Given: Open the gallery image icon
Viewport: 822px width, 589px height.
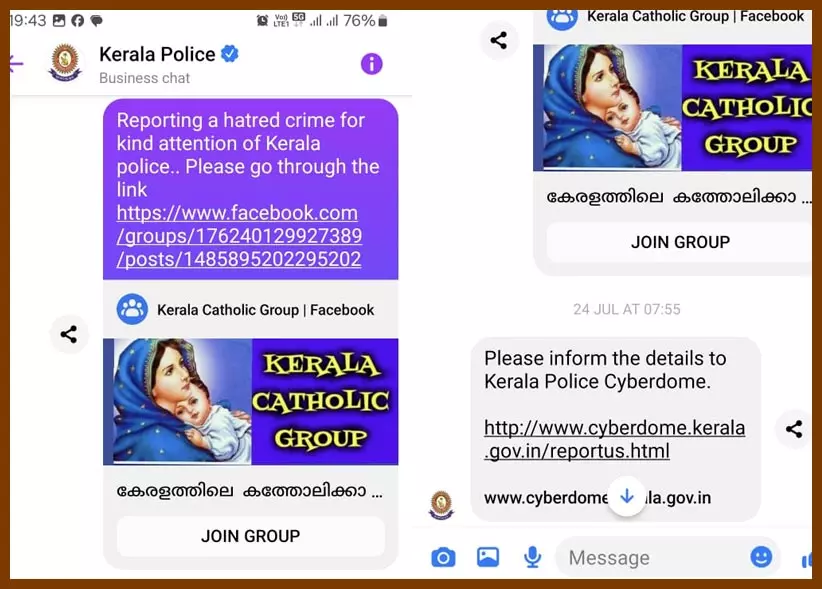Looking at the screenshot, I should point(488,557).
